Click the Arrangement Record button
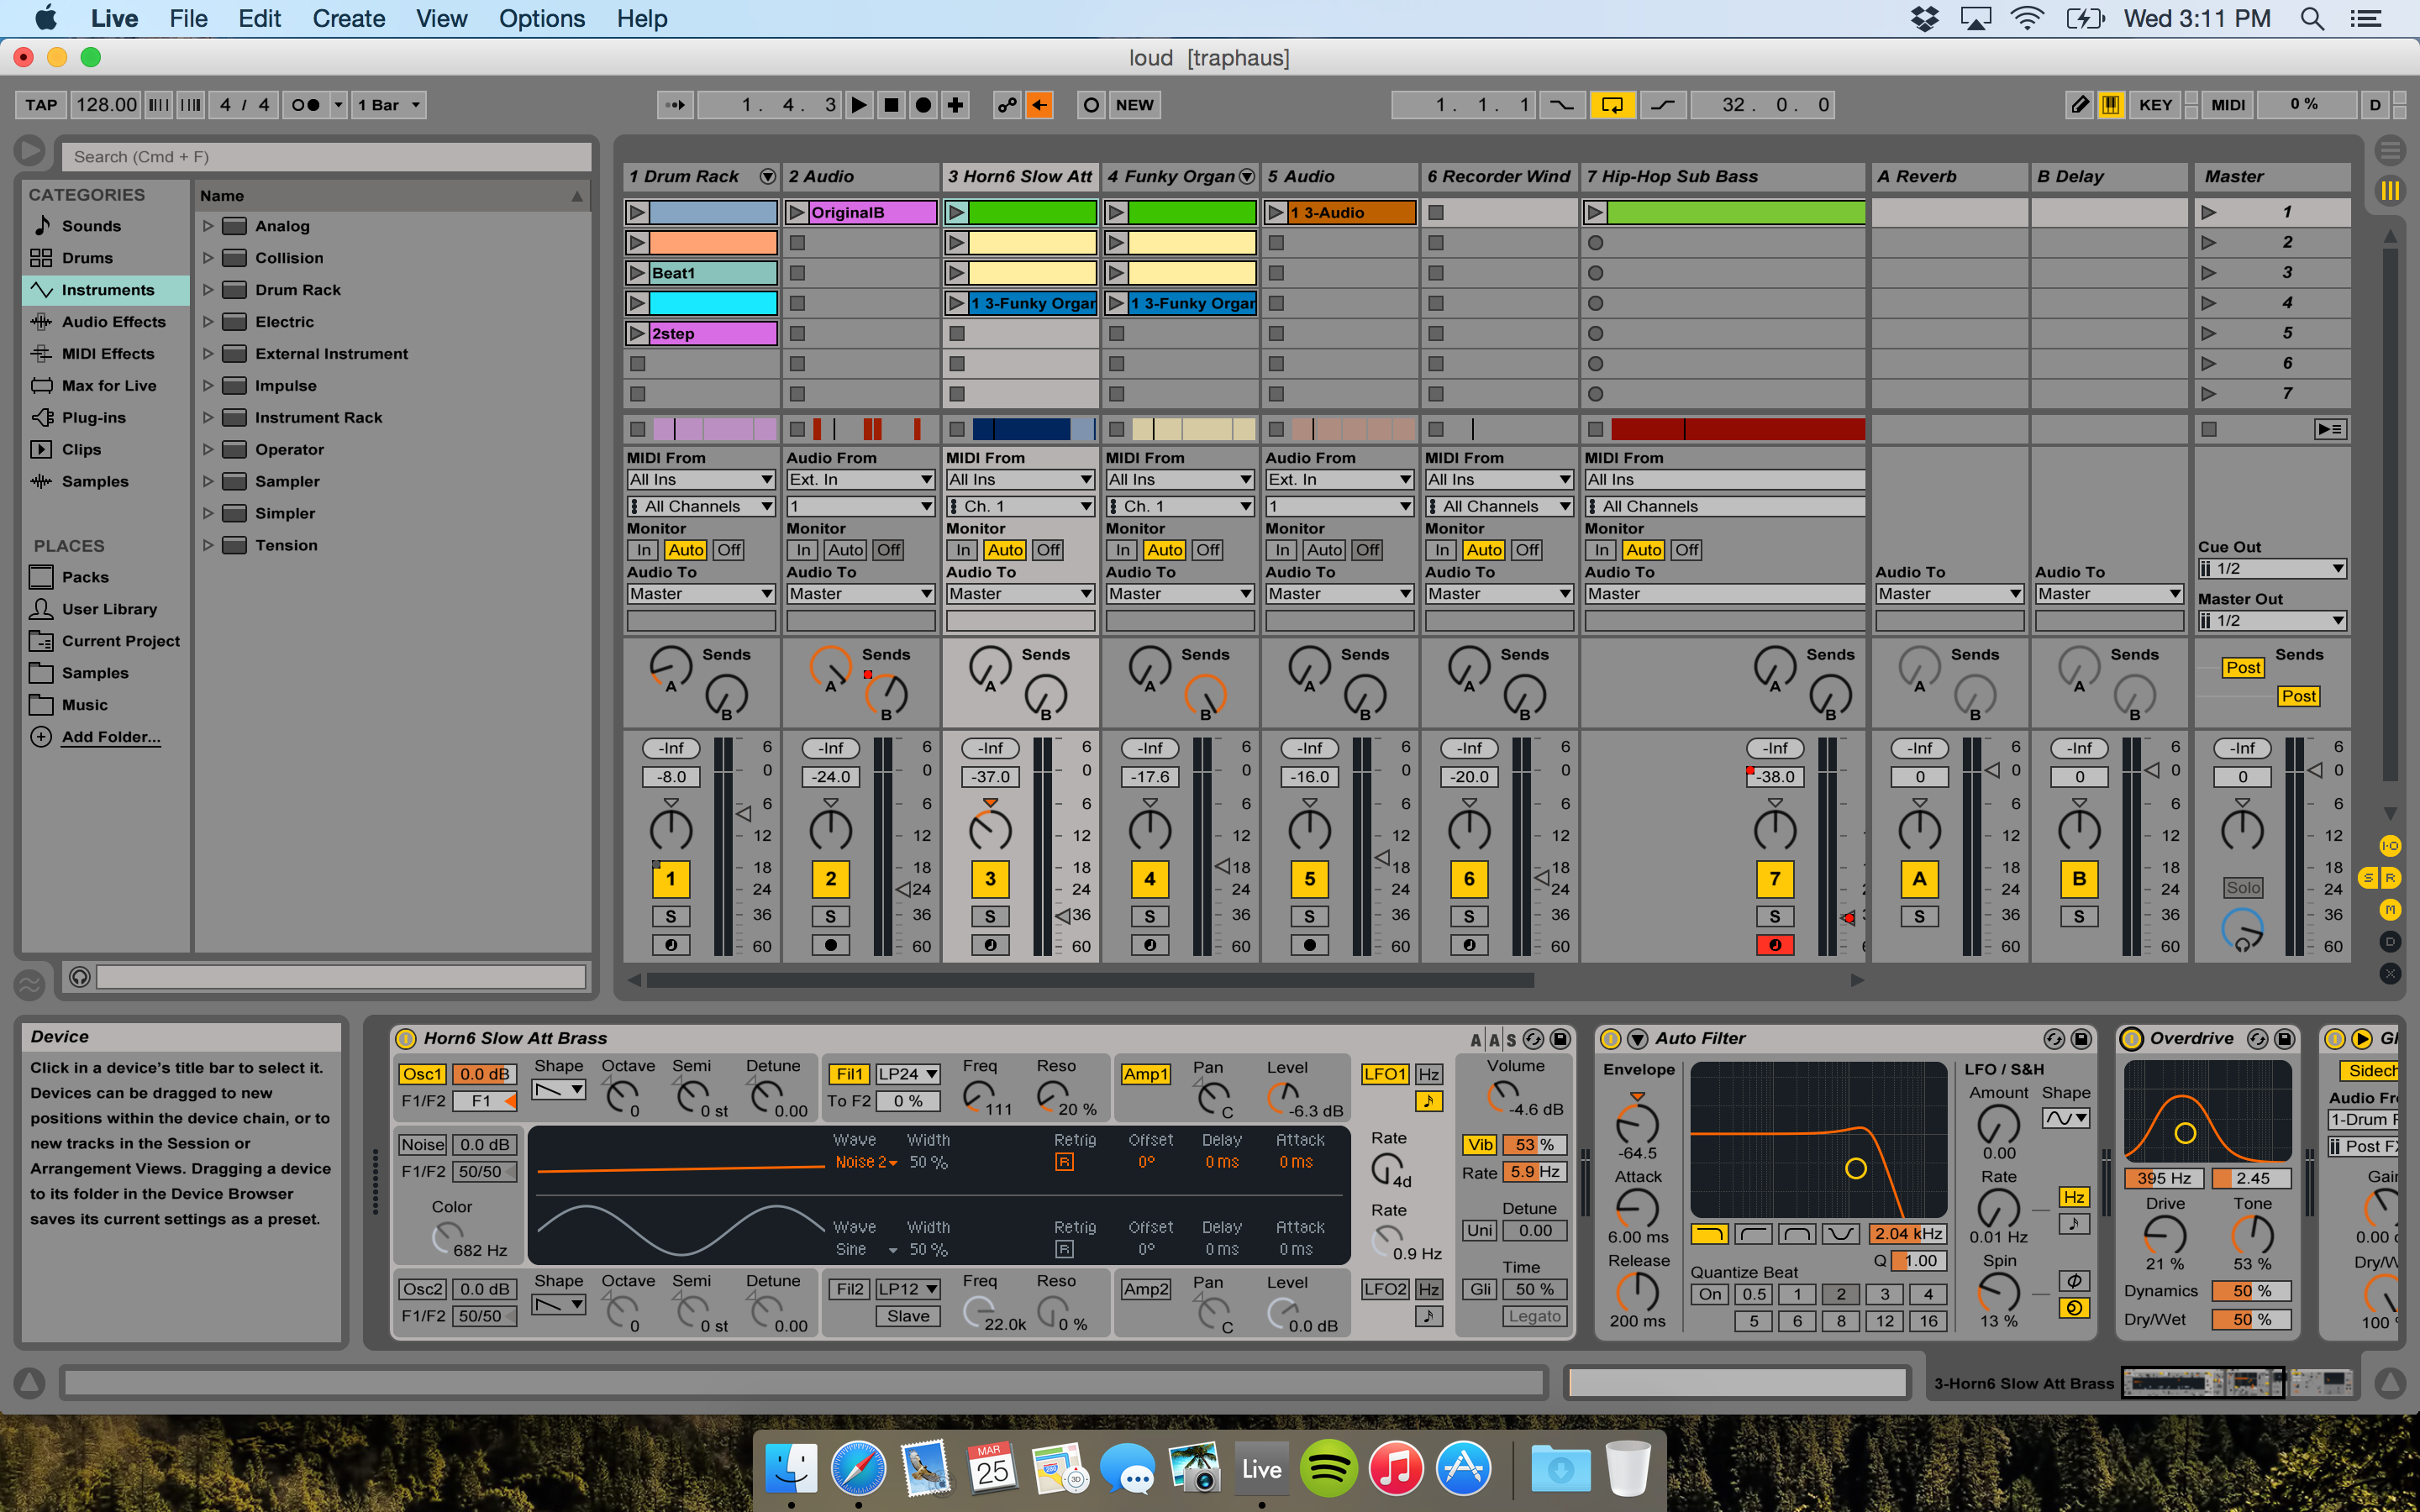The width and height of the screenshot is (2420, 1512). (x=924, y=105)
